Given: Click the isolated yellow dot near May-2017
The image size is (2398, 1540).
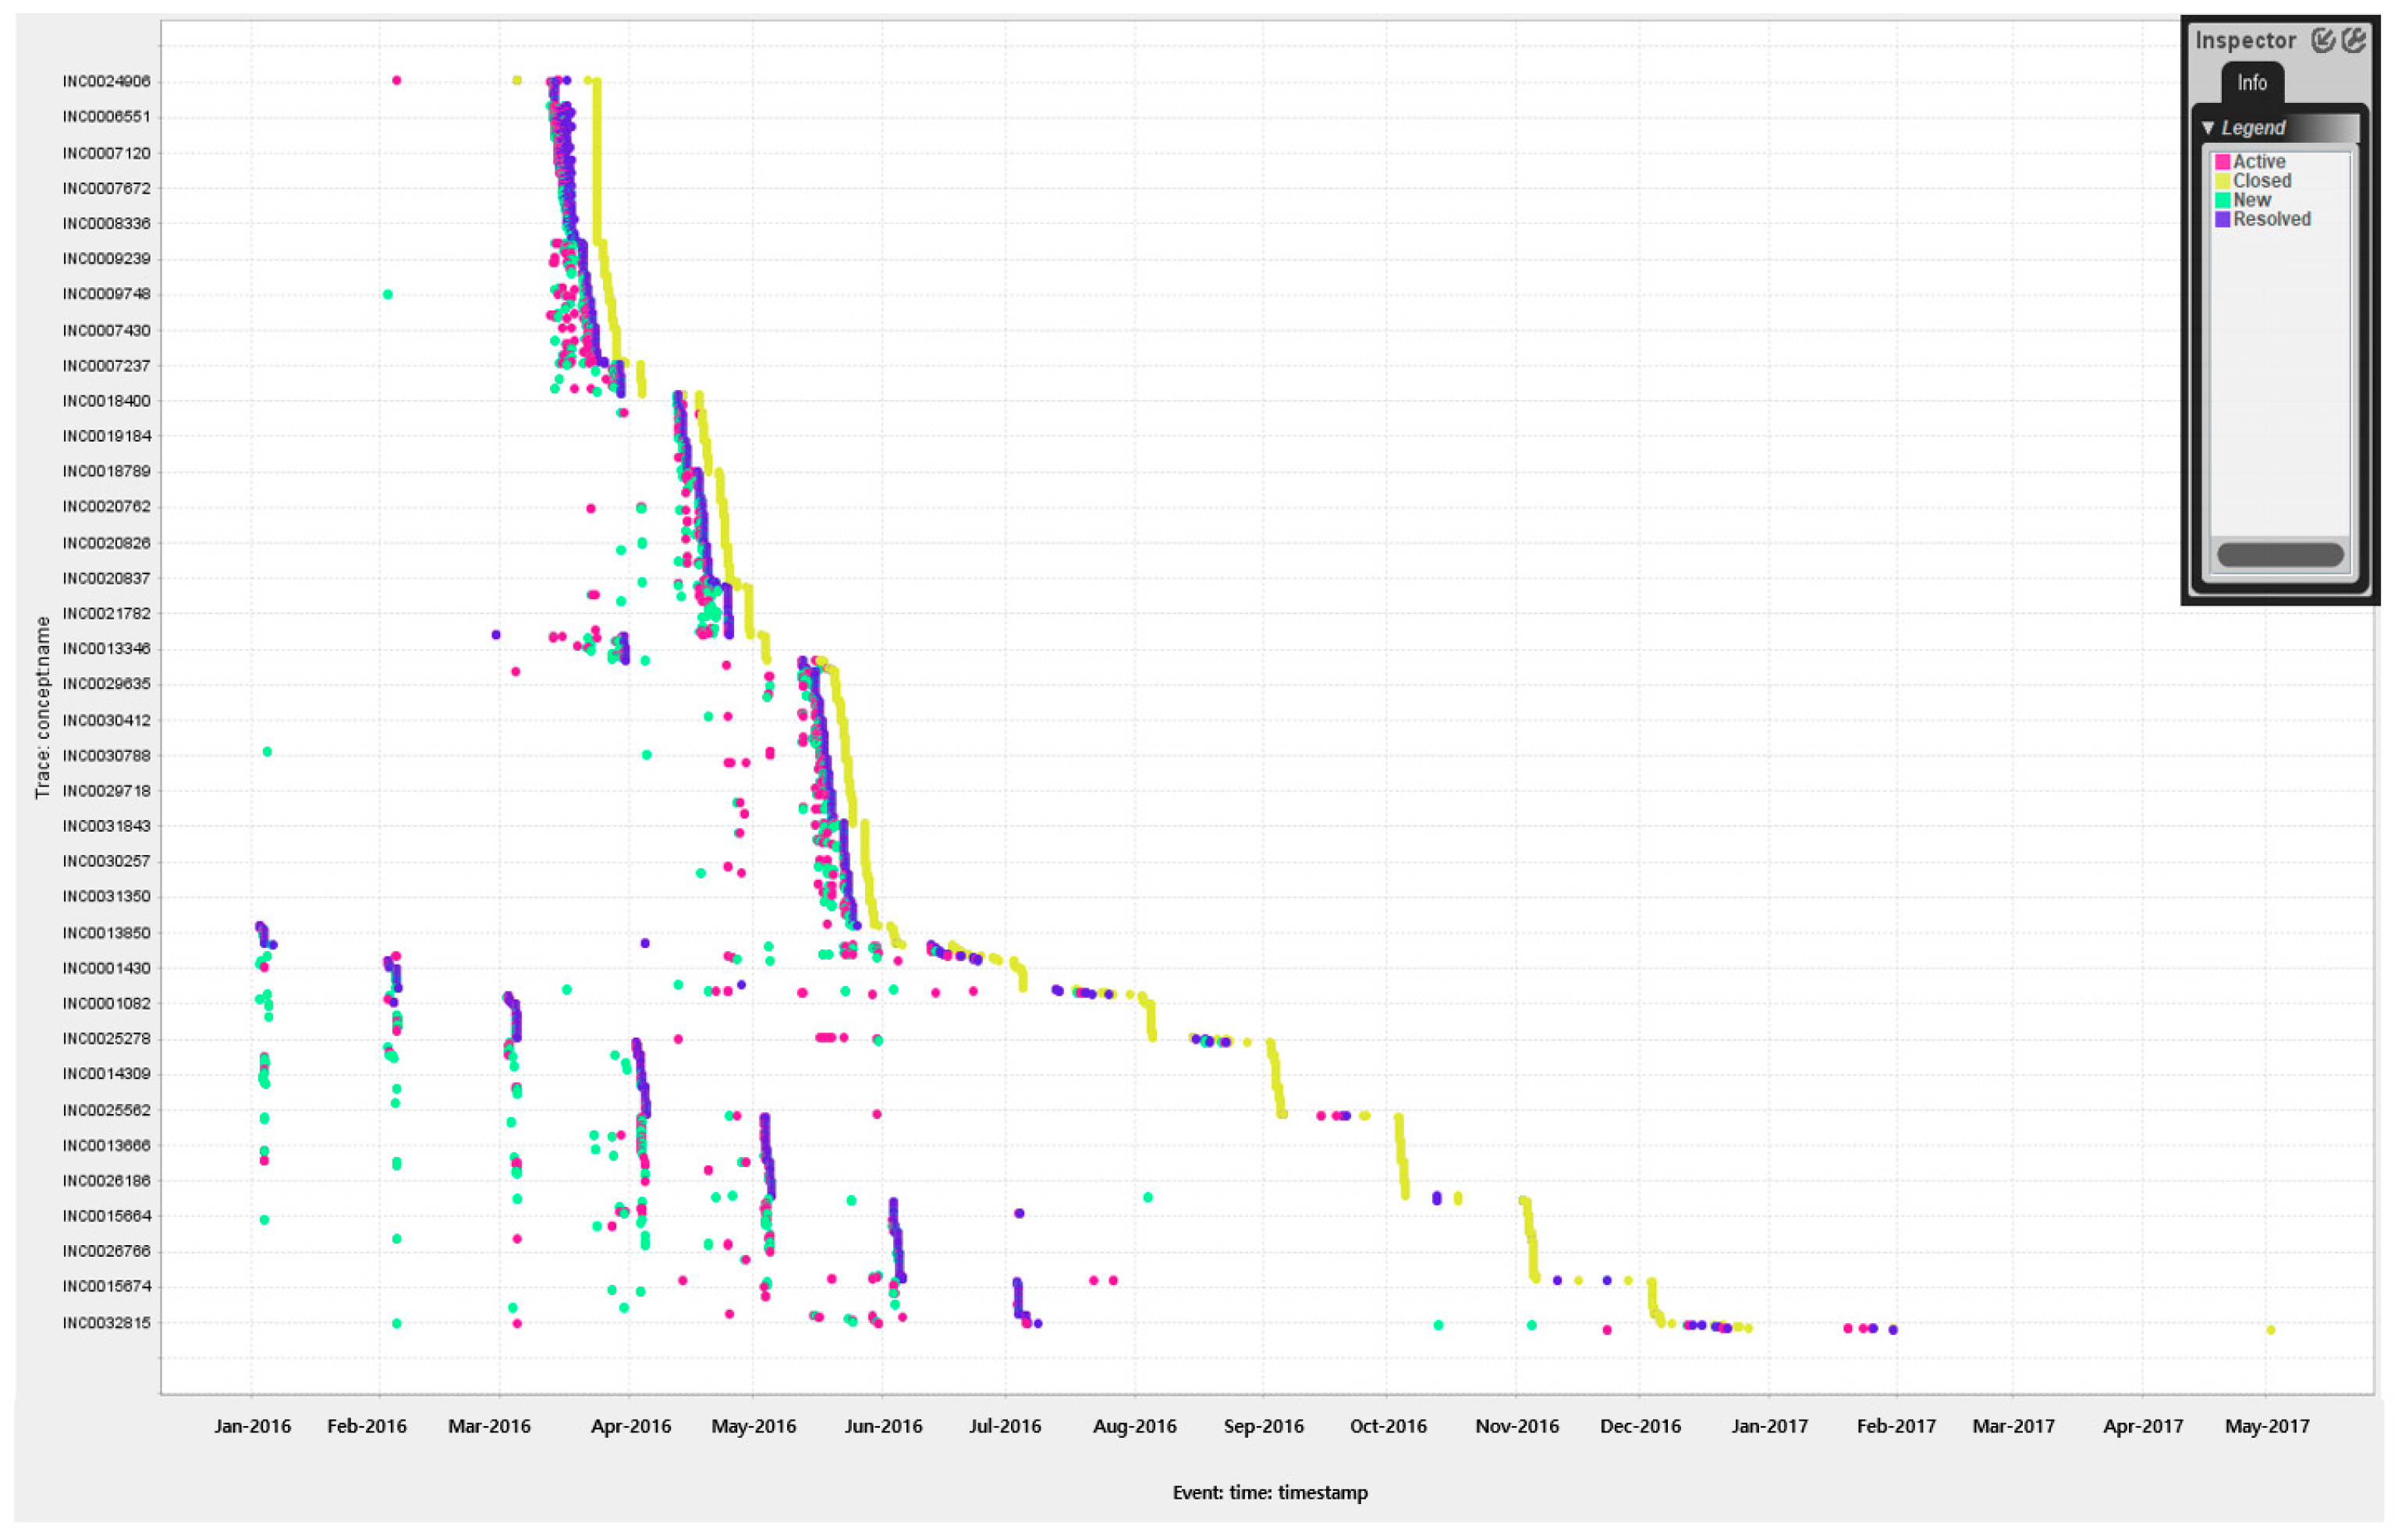Looking at the screenshot, I should tap(2270, 1330).
